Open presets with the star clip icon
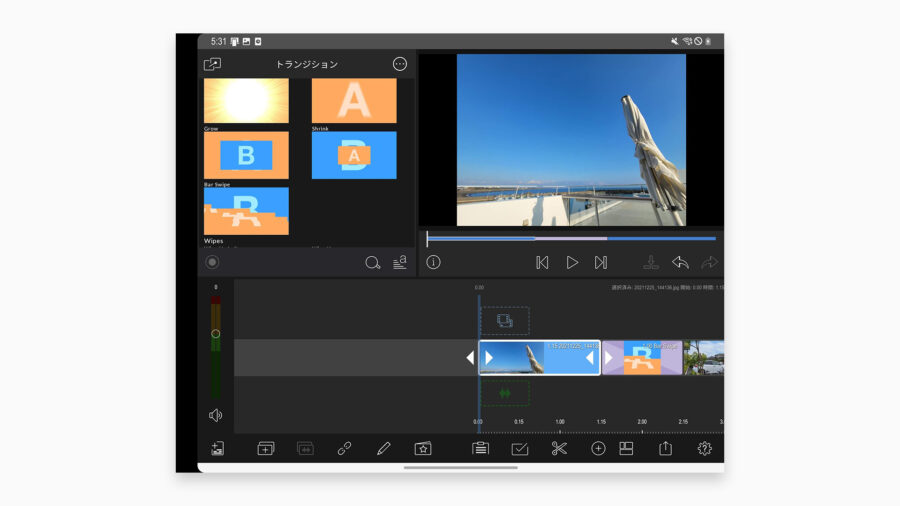Screen dimensions: 900x506 click(x=423, y=448)
